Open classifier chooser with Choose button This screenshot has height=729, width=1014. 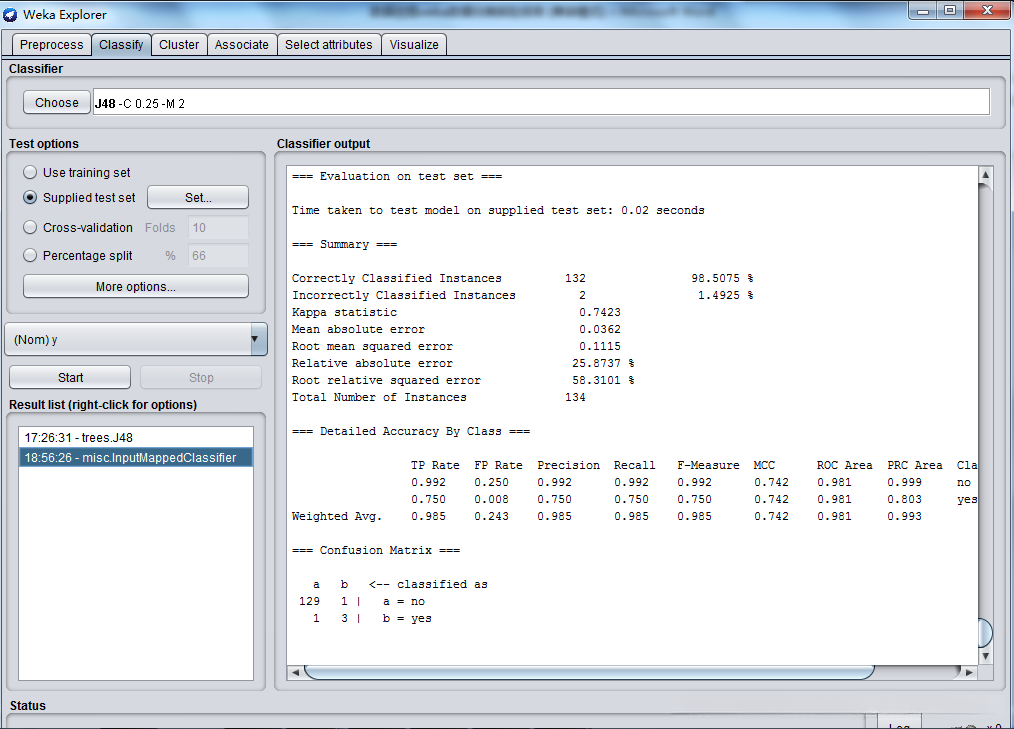tap(56, 103)
